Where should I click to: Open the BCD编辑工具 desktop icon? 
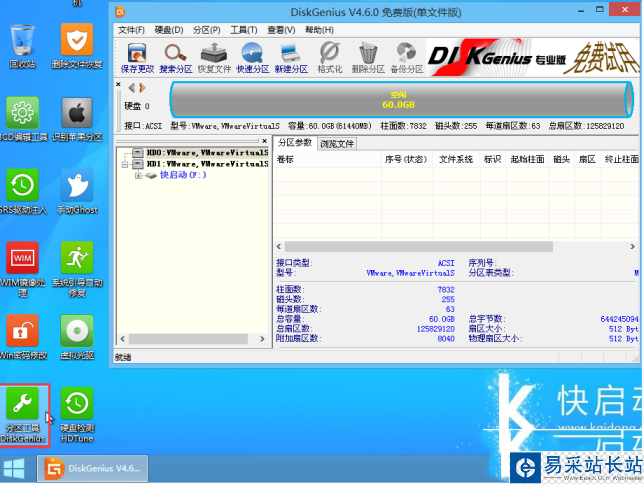pyautogui.click(x=22, y=119)
